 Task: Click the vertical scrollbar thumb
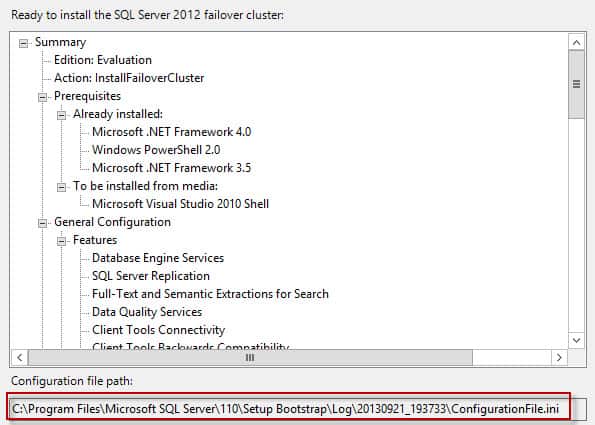[x=576, y=84]
